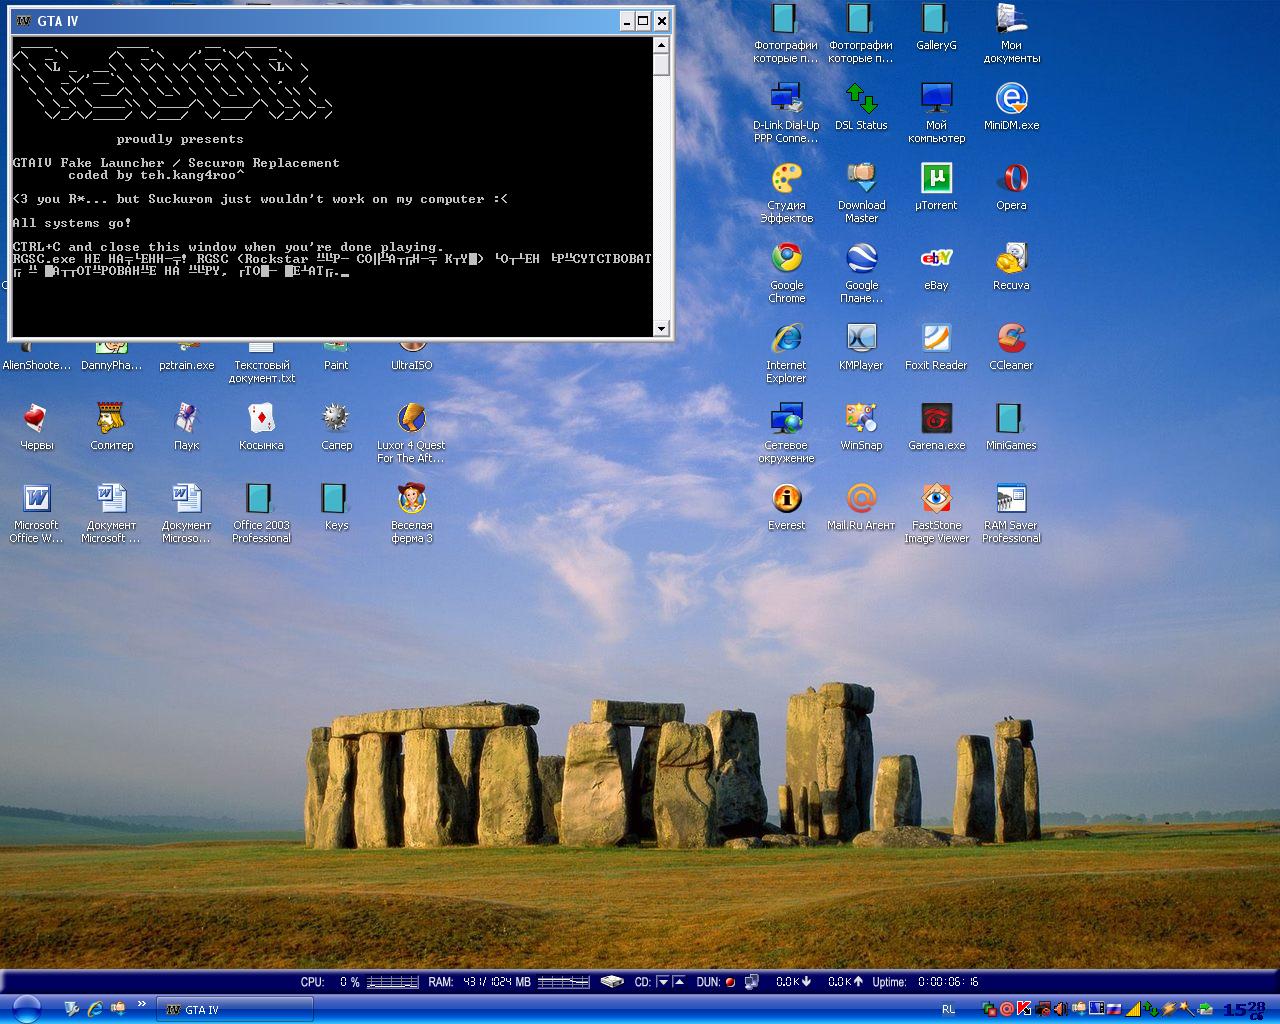Open Мой компьютер desktop icon
Screen dimensions: 1280x1024
936,113
